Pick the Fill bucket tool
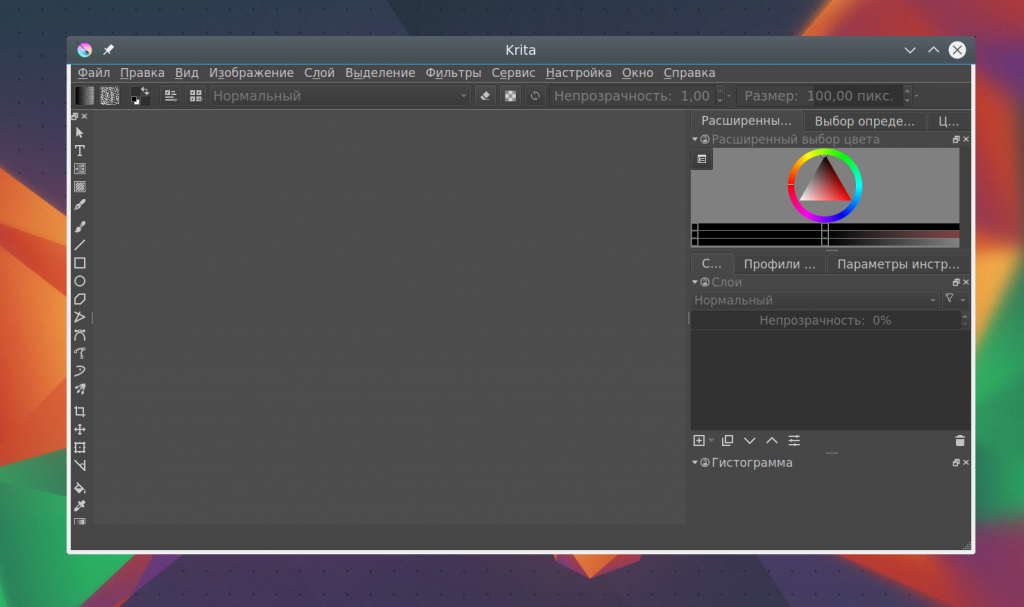 click(x=80, y=488)
